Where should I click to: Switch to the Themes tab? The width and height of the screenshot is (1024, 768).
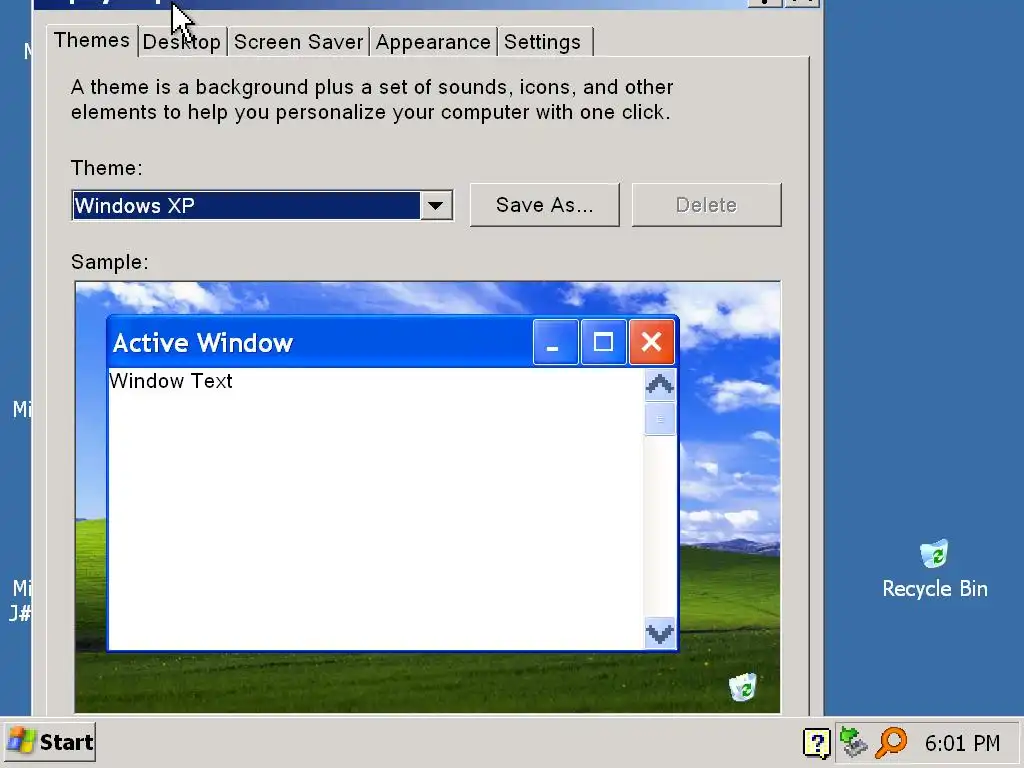[x=92, y=40]
